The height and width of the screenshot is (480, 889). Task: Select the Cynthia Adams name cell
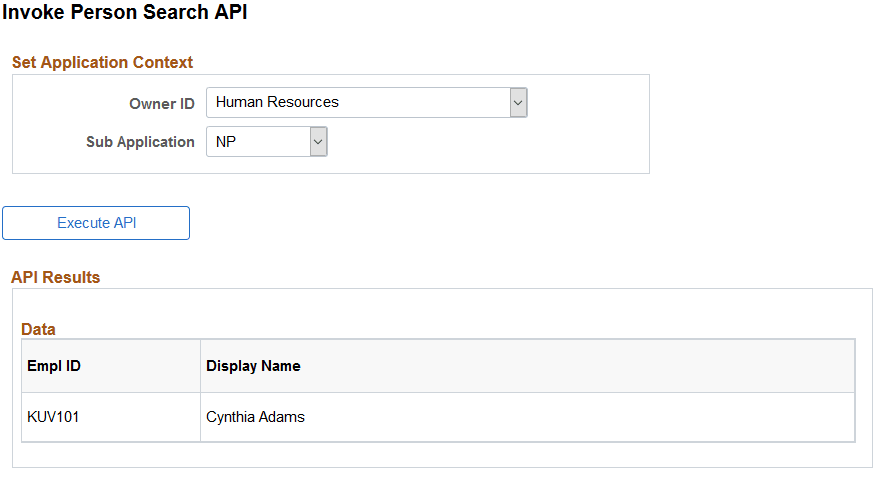(255, 417)
